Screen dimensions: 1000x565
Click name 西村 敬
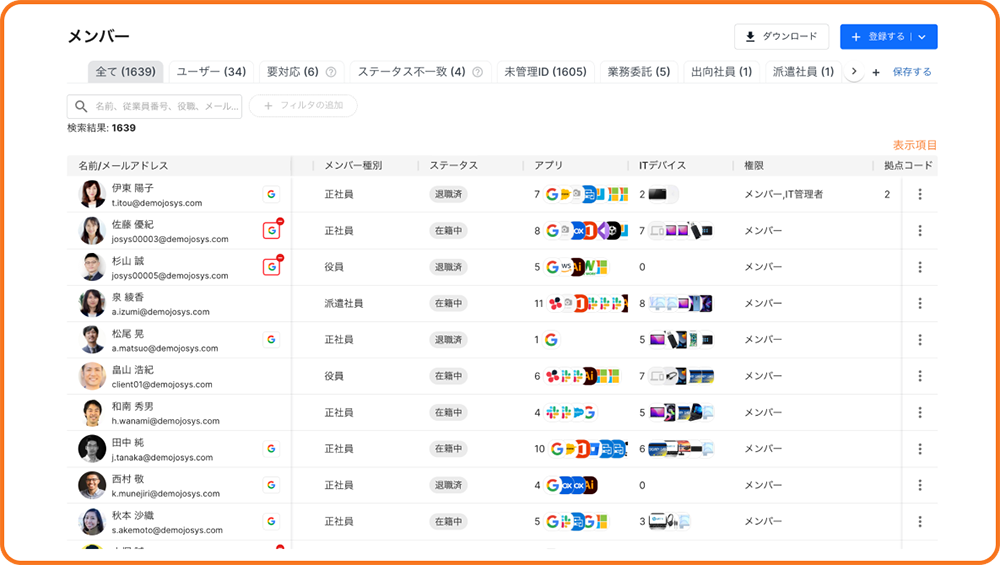tap(128, 479)
